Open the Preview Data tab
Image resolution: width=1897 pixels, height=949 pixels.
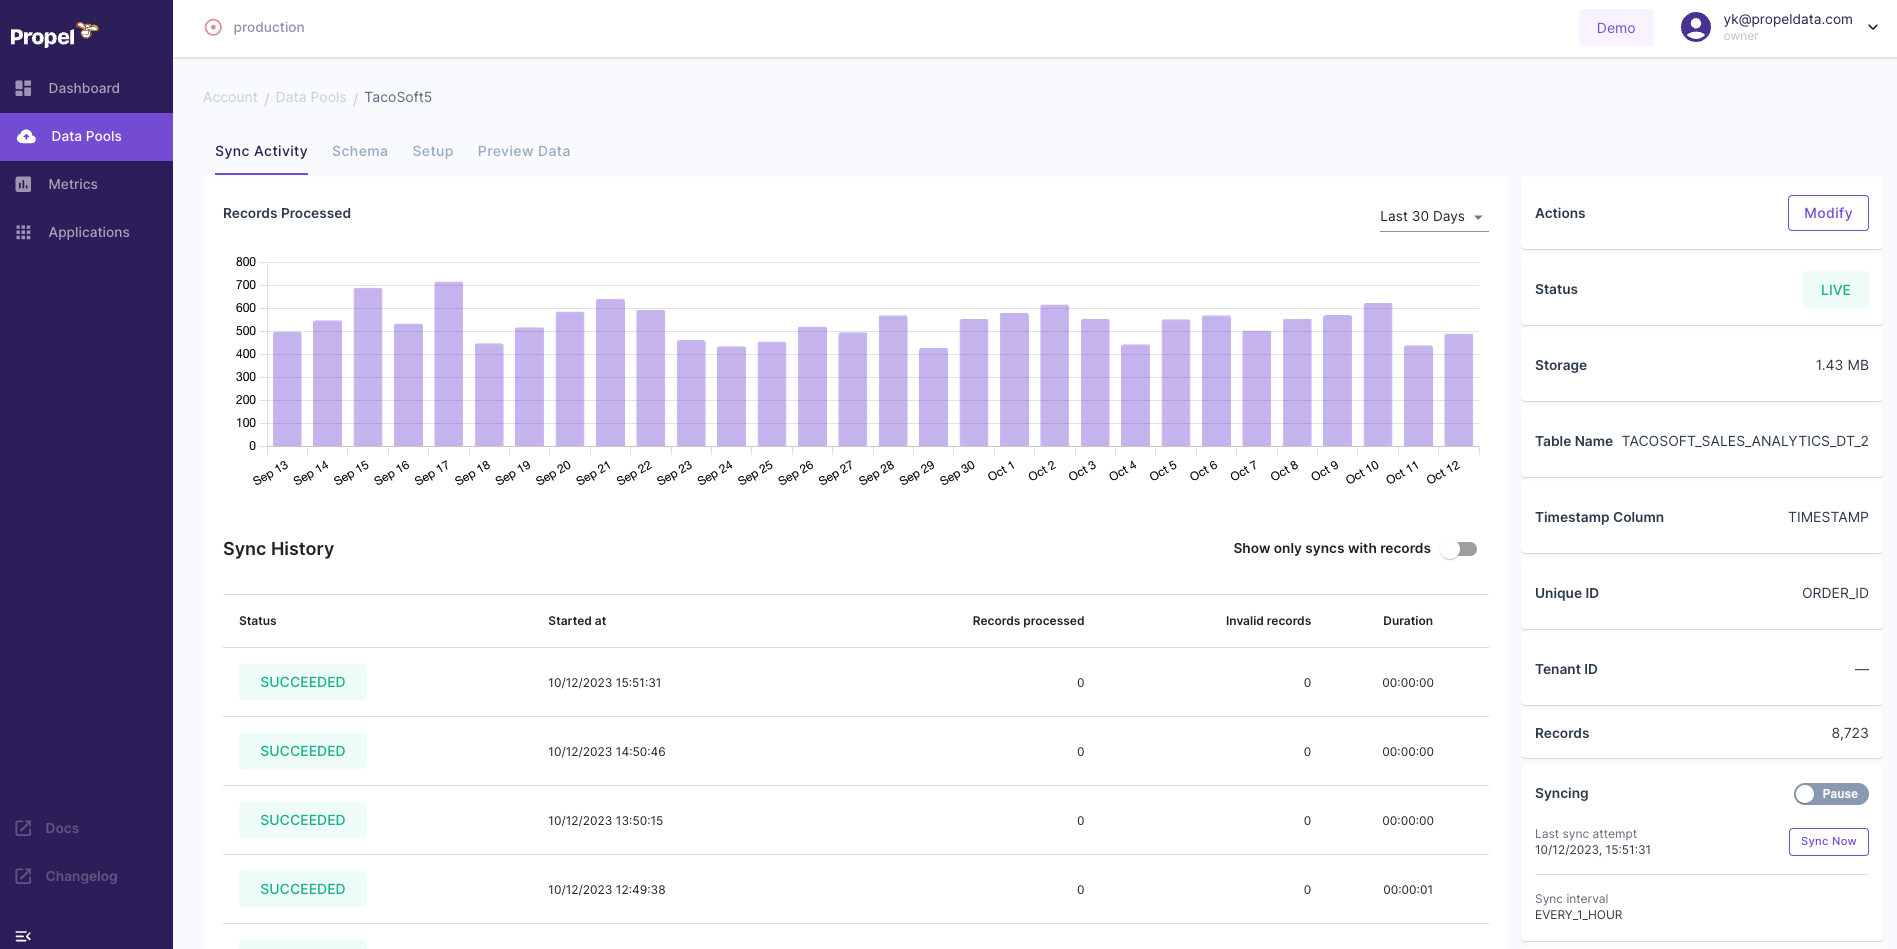(523, 151)
